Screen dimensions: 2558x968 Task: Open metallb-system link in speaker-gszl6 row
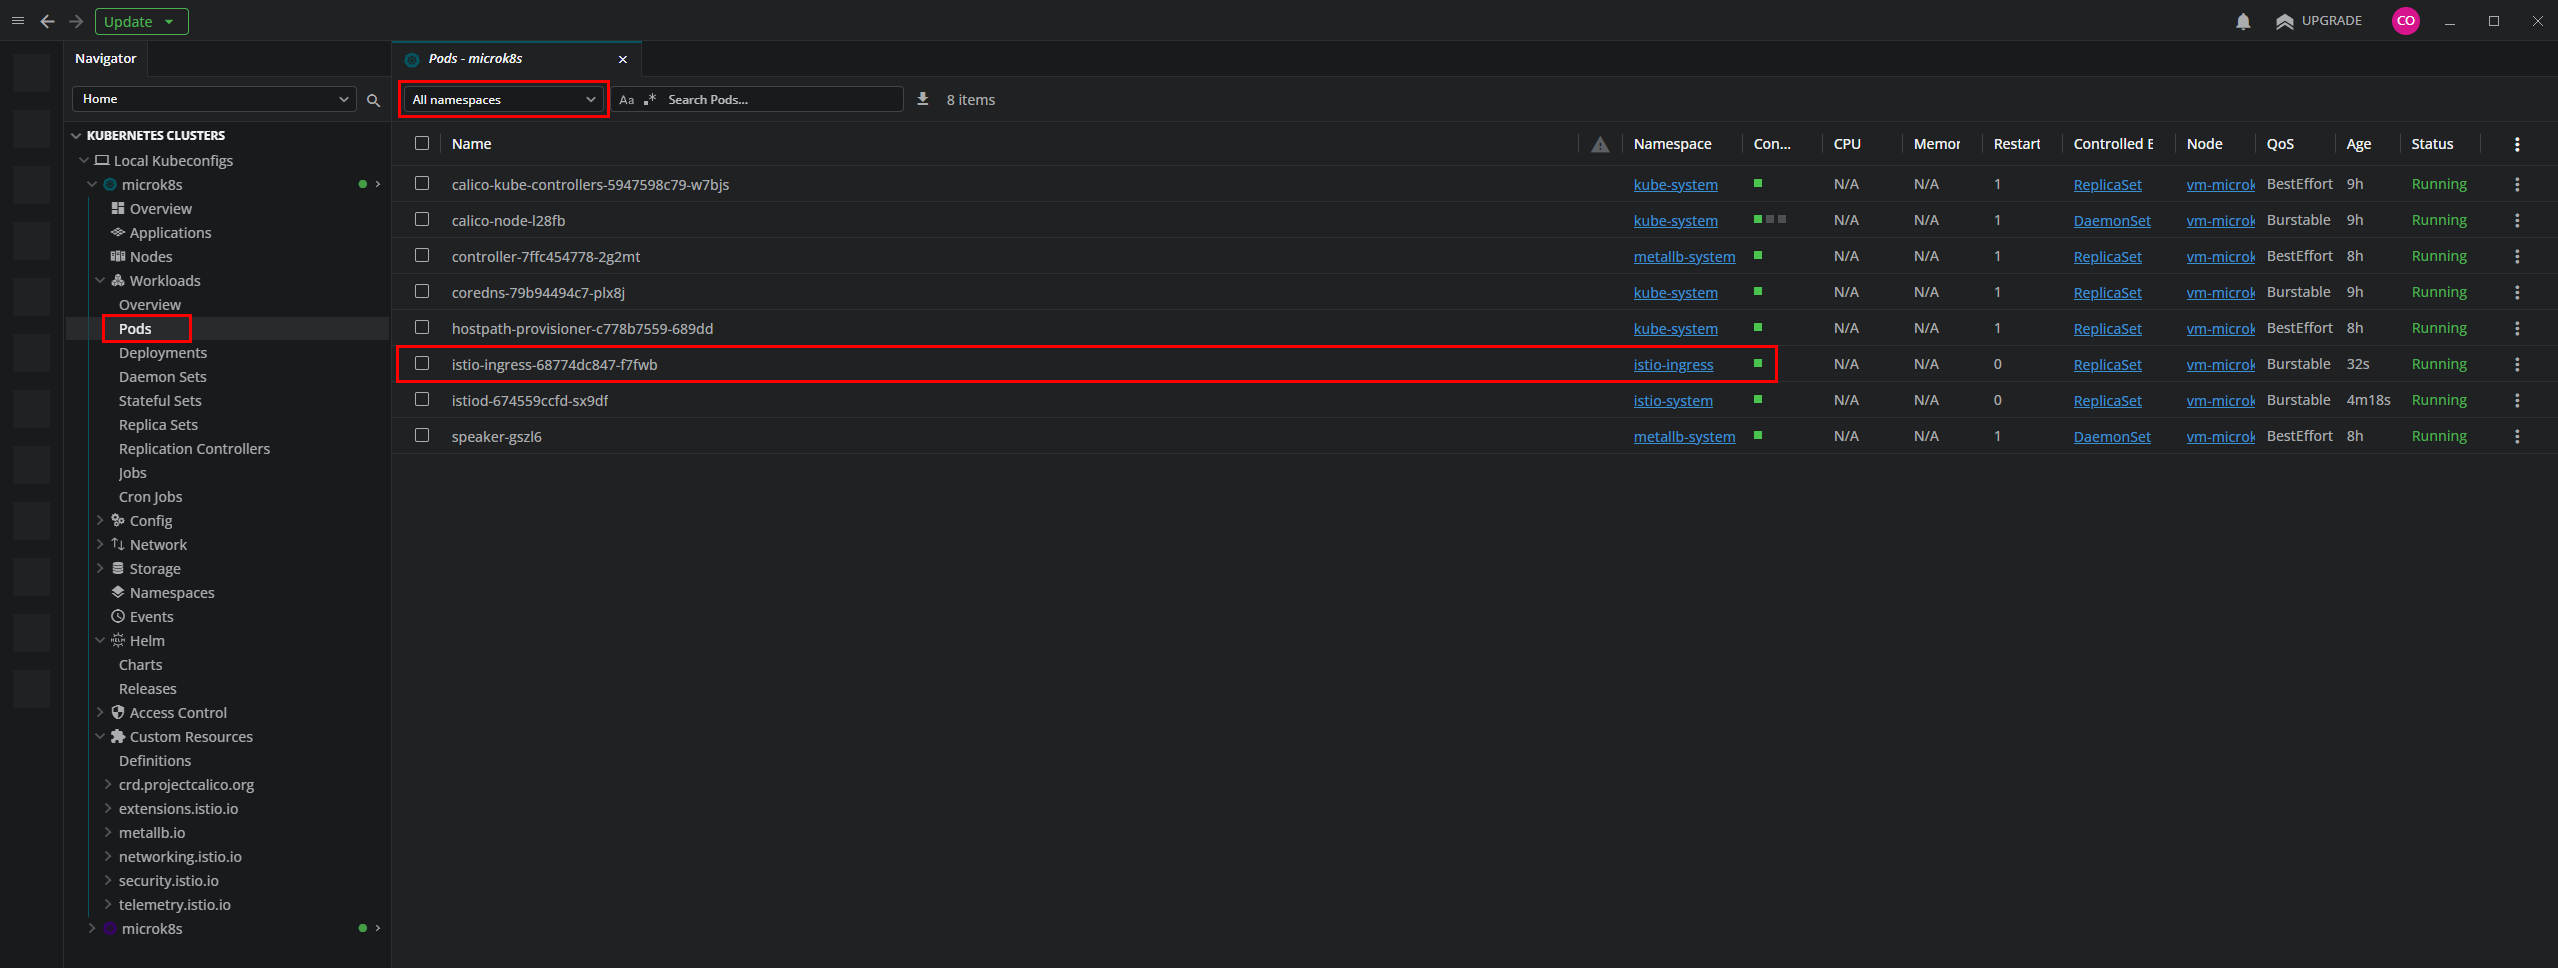[x=1684, y=437]
